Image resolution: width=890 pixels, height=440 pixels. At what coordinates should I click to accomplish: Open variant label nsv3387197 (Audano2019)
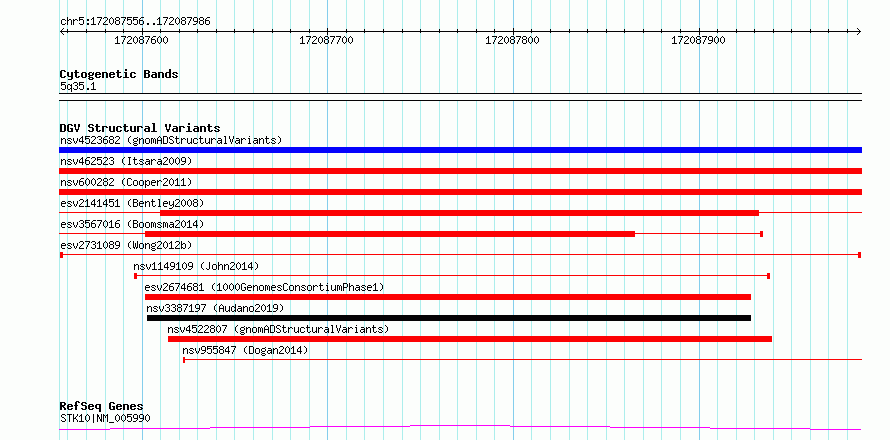coord(215,308)
